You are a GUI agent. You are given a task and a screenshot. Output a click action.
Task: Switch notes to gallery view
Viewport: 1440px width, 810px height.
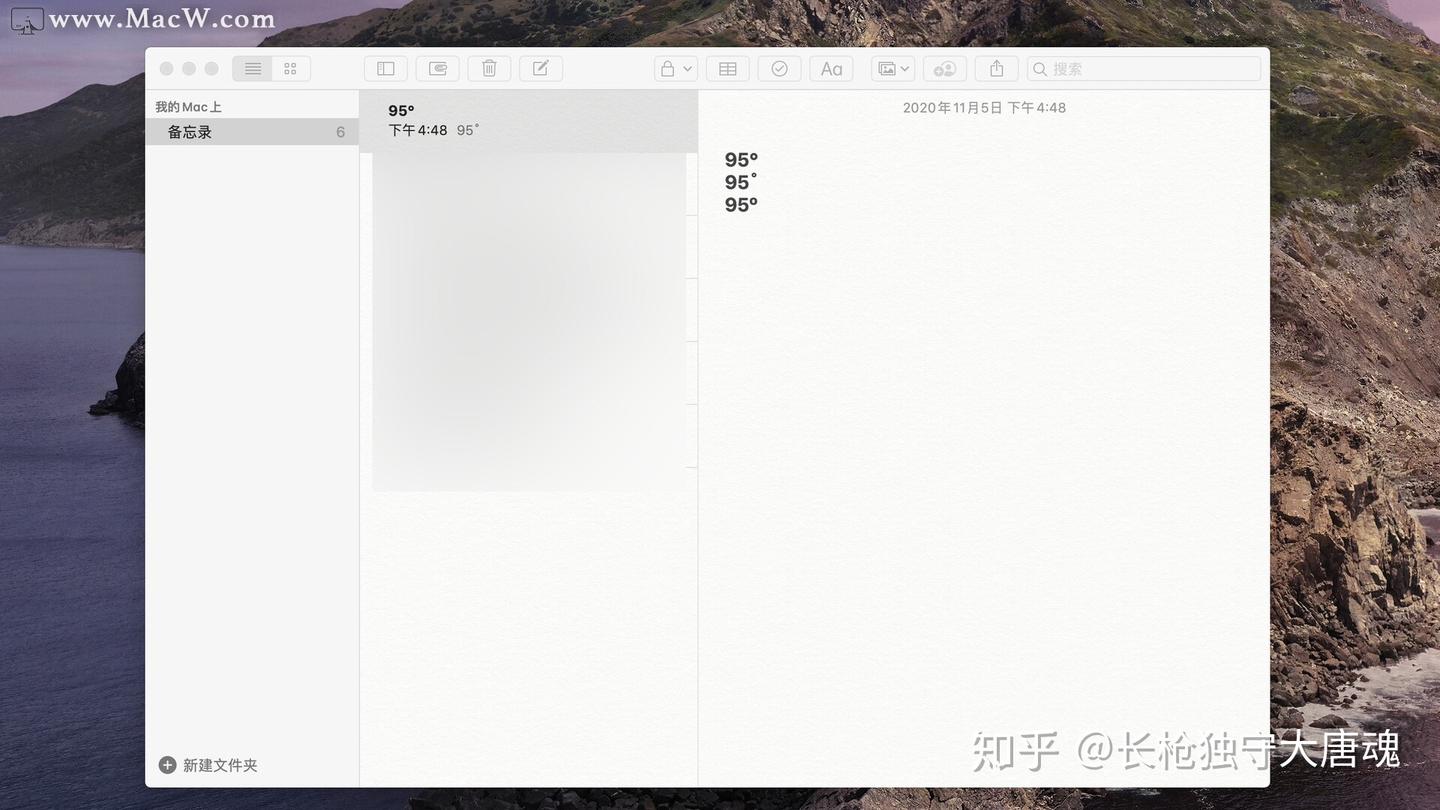pos(290,68)
